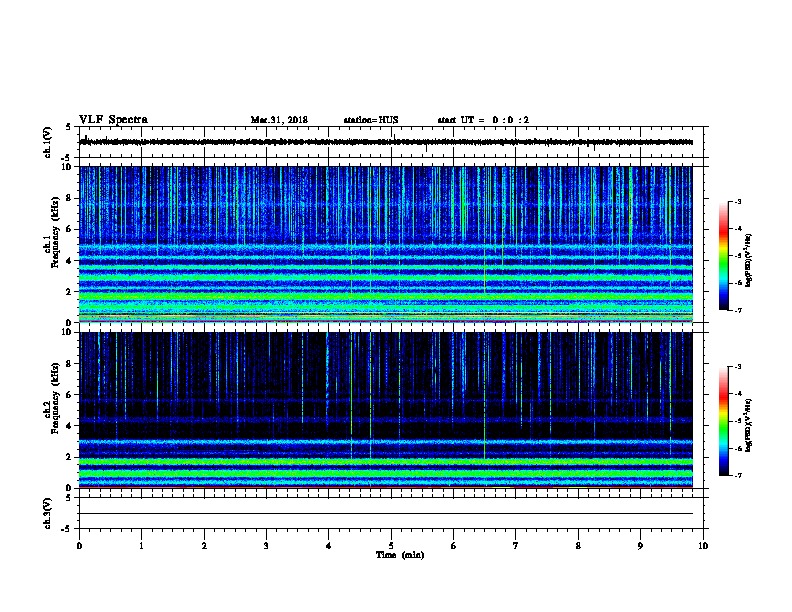Click the "-3" tick on ch.1 color bar
The height and width of the screenshot is (612, 792).
click(737, 202)
